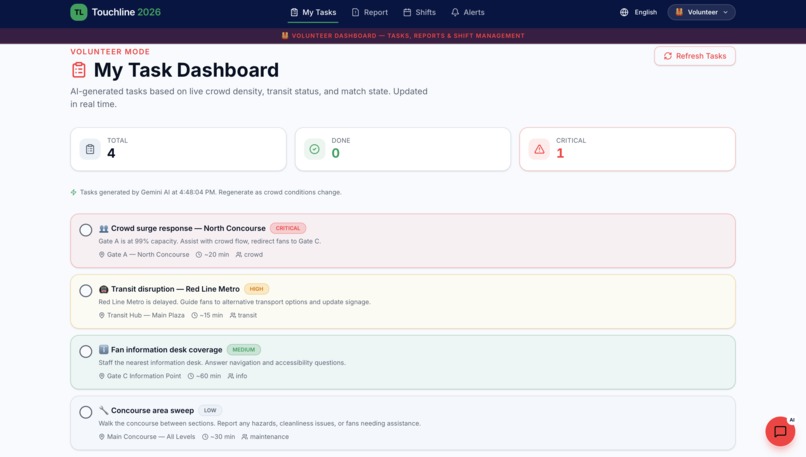Click the info tag on Fan information task
The height and width of the screenshot is (457, 806).
(237, 376)
